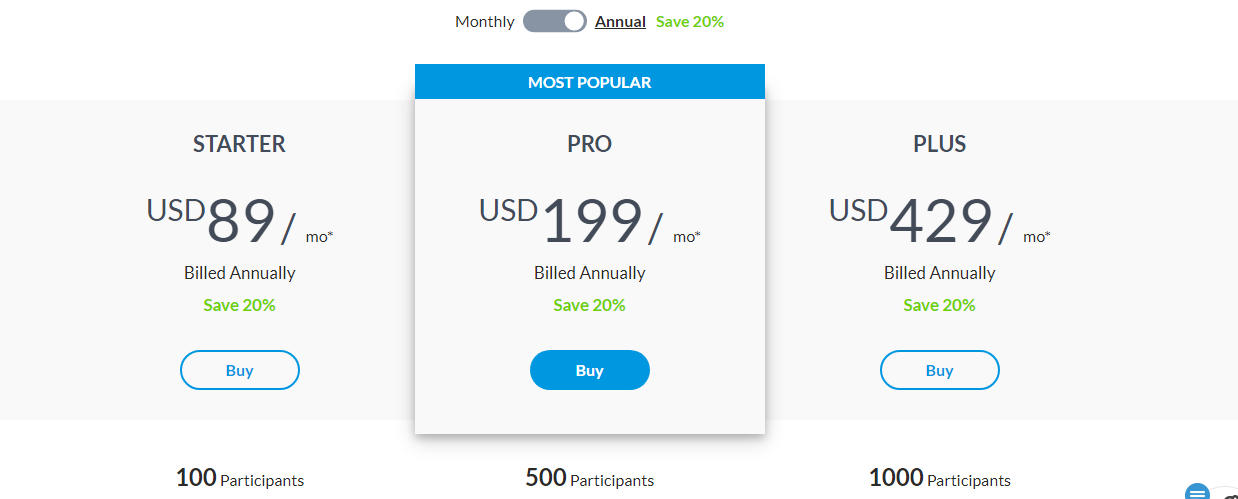The height and width of the screenshot is (499, 1238).
Task: Click the 500 Participants text
Action: click(x=590, y=479)
